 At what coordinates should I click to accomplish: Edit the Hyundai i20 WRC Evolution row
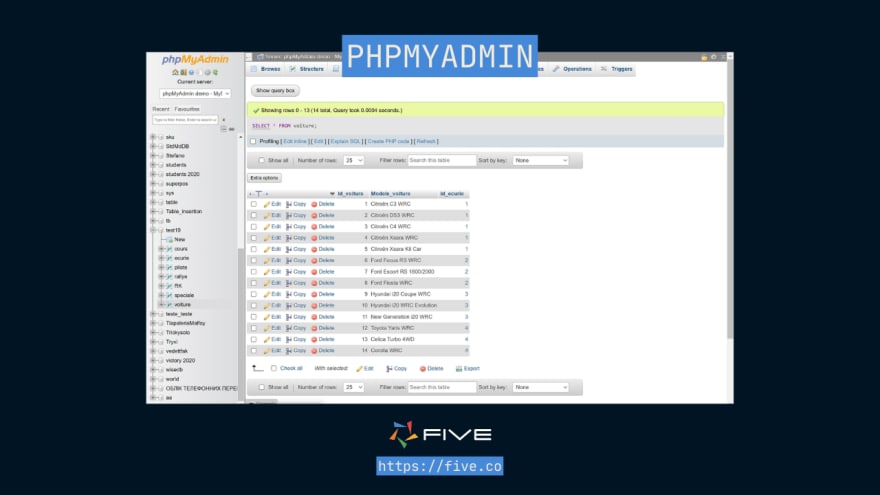click(x=272, y=305)
